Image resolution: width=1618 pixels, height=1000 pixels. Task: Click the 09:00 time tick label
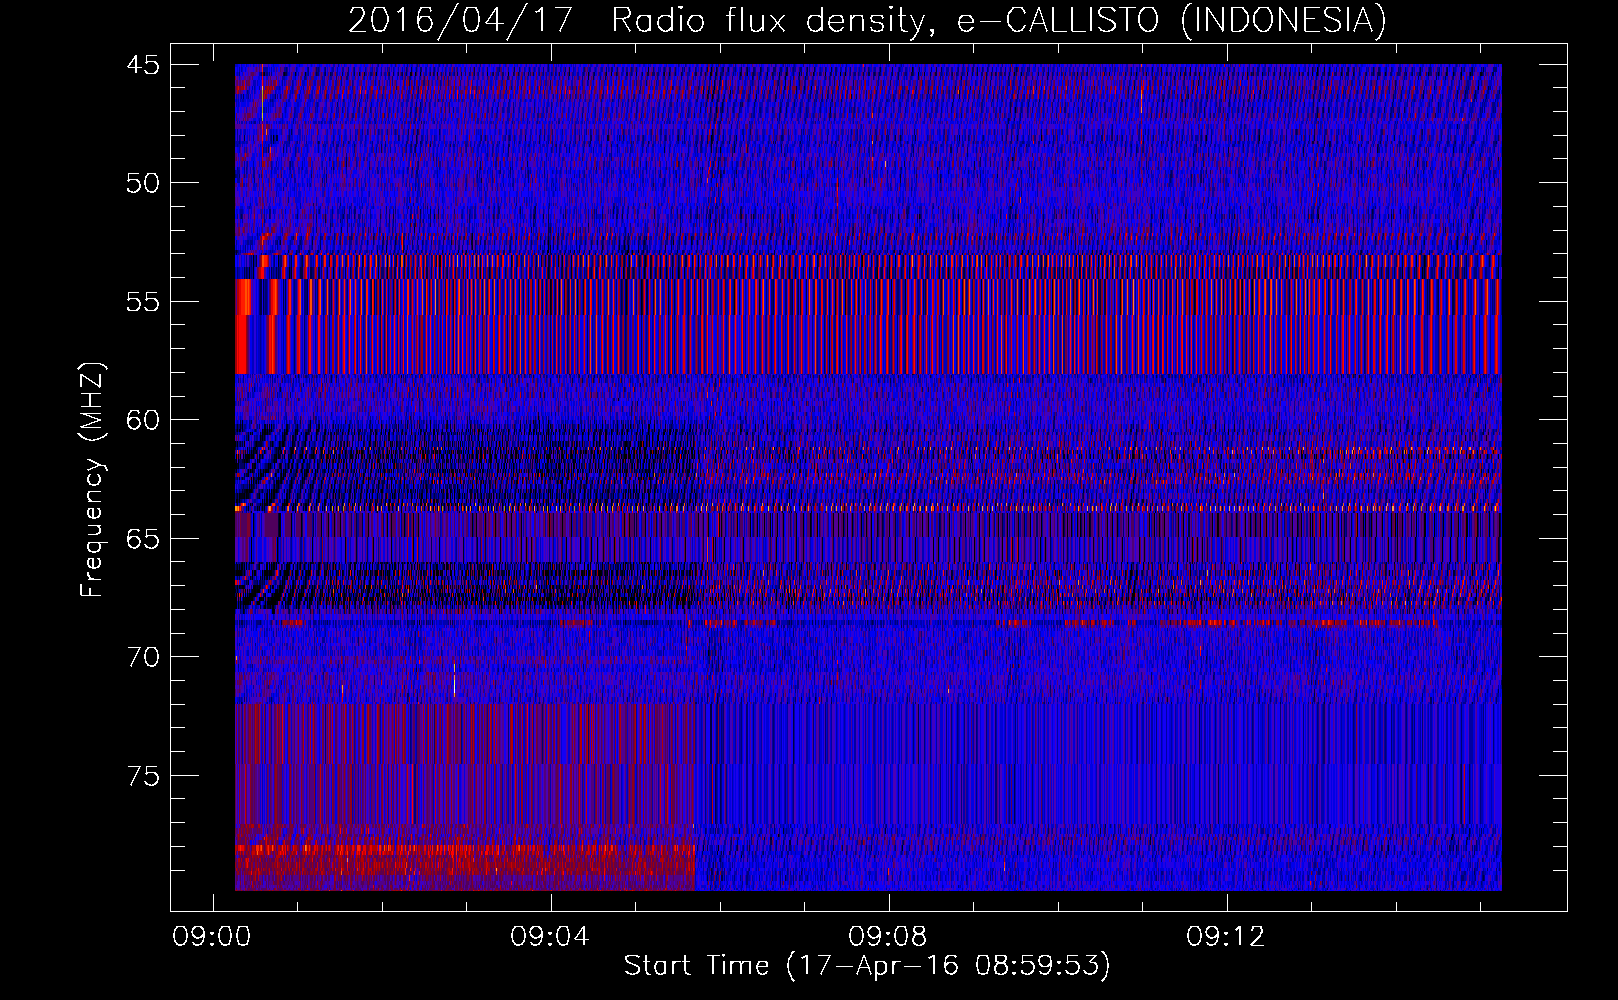[212, 937]
